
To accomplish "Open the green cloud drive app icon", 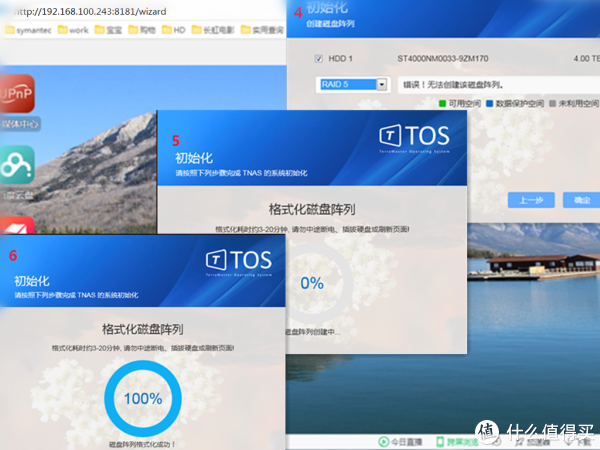I will 17,165.
